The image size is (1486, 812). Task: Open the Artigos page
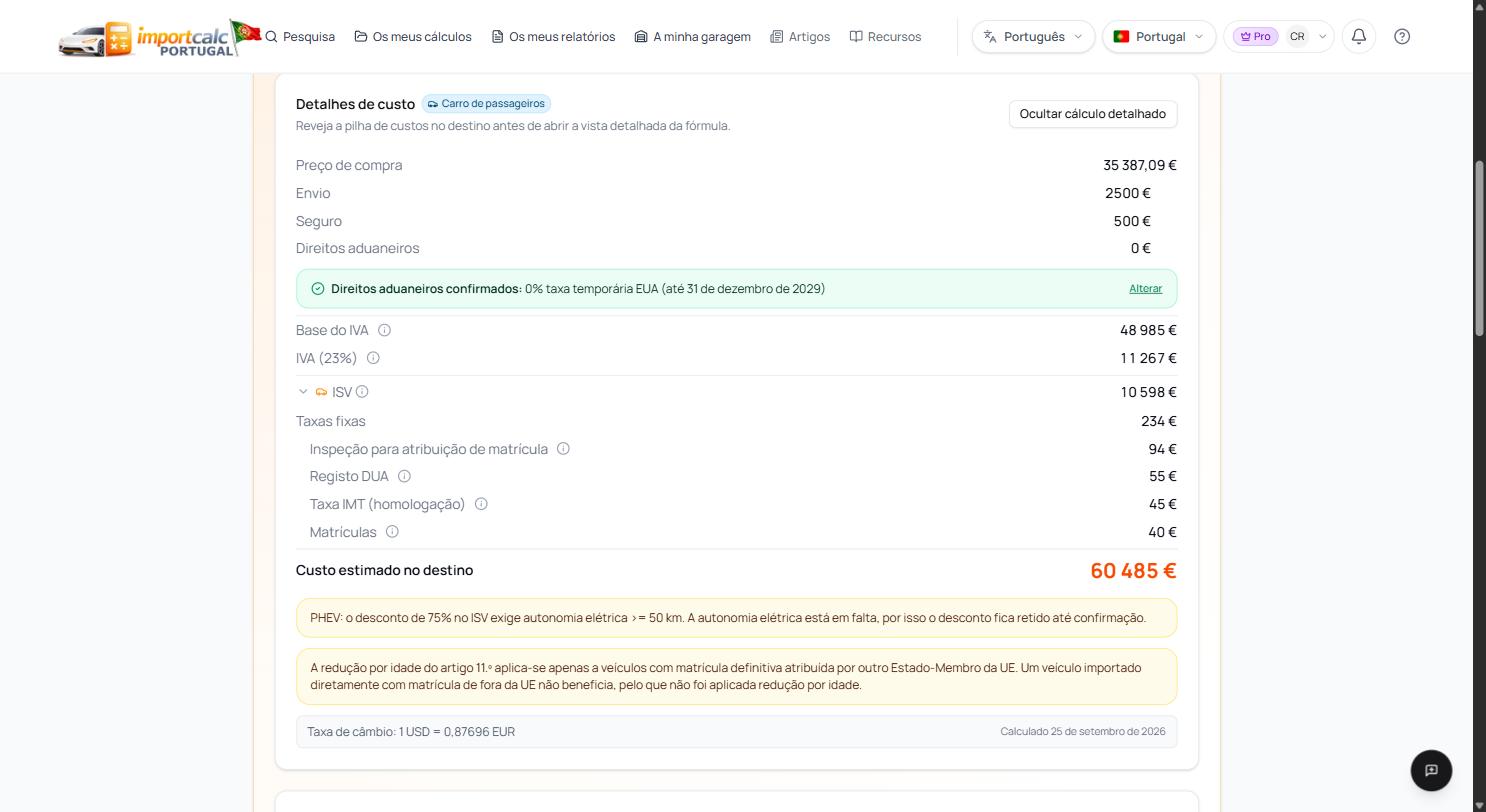coord(800,37)
